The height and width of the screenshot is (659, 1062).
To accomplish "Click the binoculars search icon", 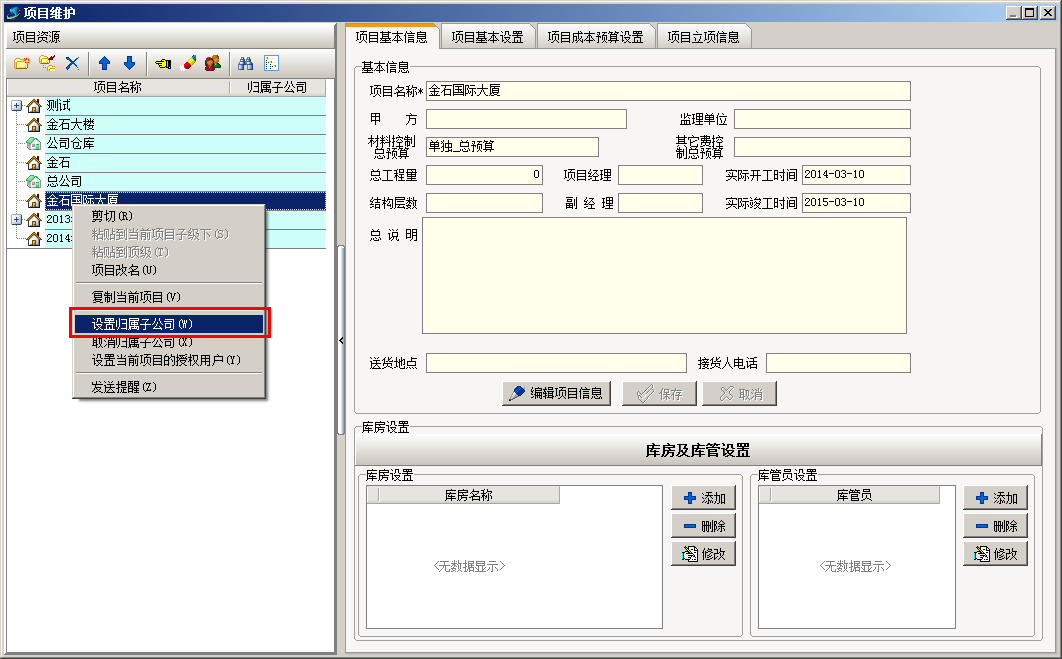I will (246, 62).
